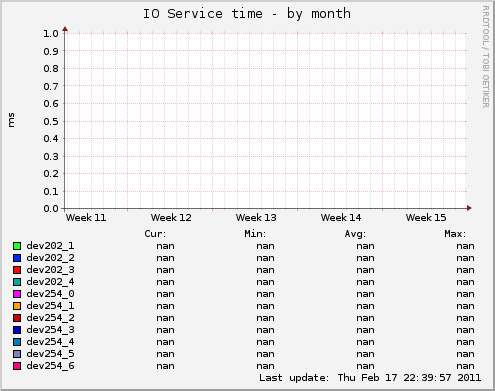Click the dev254_4 legend color swatch
This screenshot has height=391, width=495.
click(17, 342)
